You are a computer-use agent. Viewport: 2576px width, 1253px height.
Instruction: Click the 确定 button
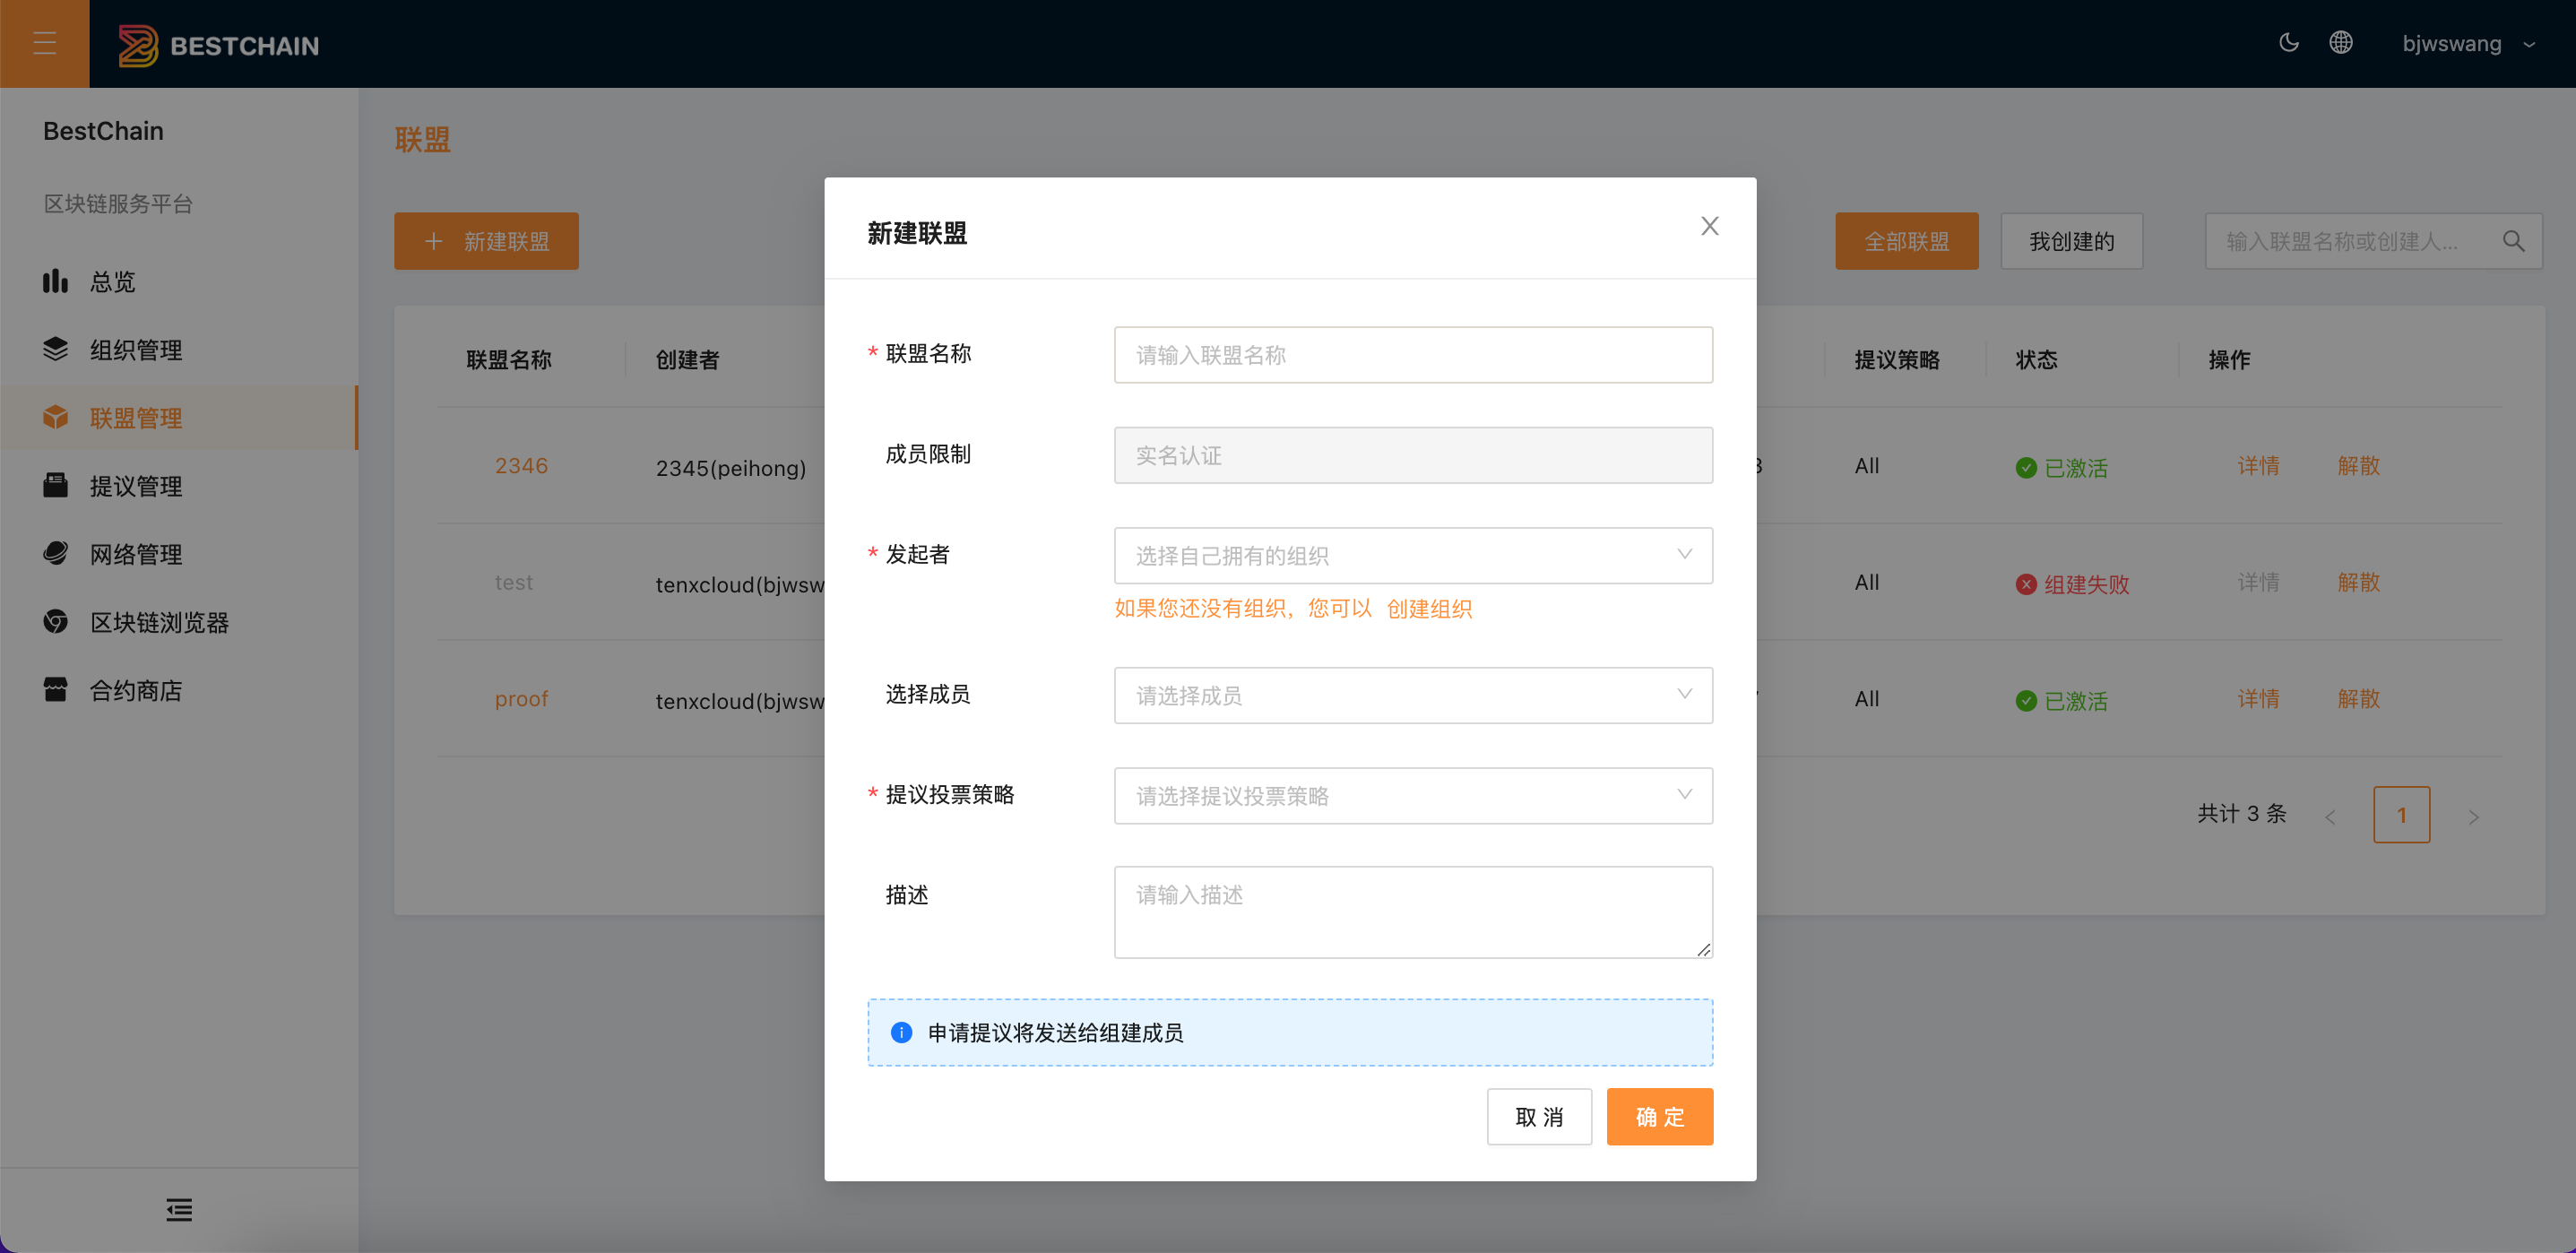click(1659, 1116)
